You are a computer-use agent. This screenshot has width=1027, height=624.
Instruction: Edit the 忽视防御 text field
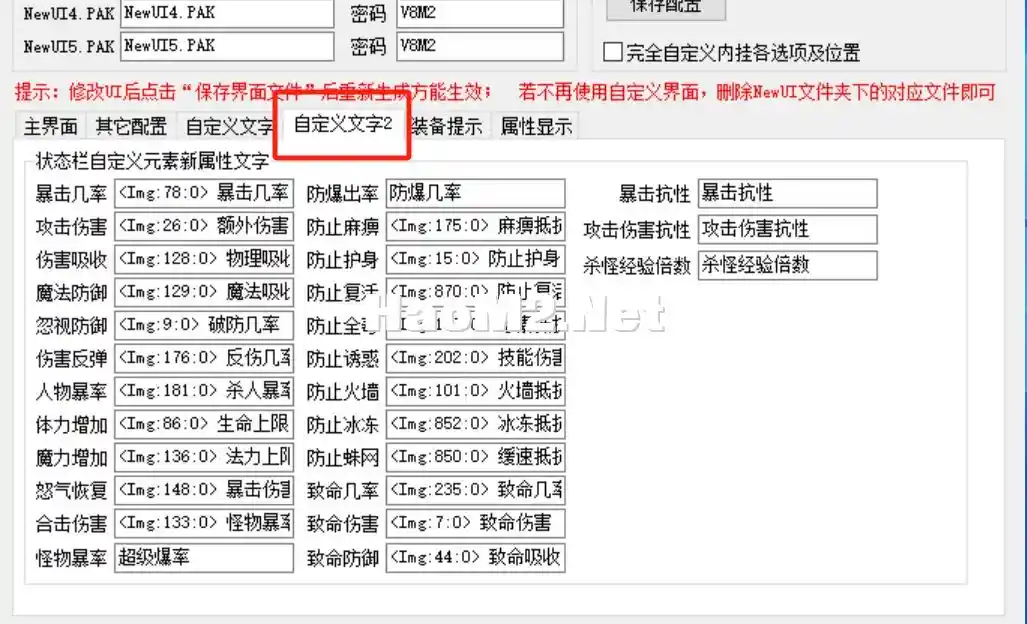(x=204, y=325)
